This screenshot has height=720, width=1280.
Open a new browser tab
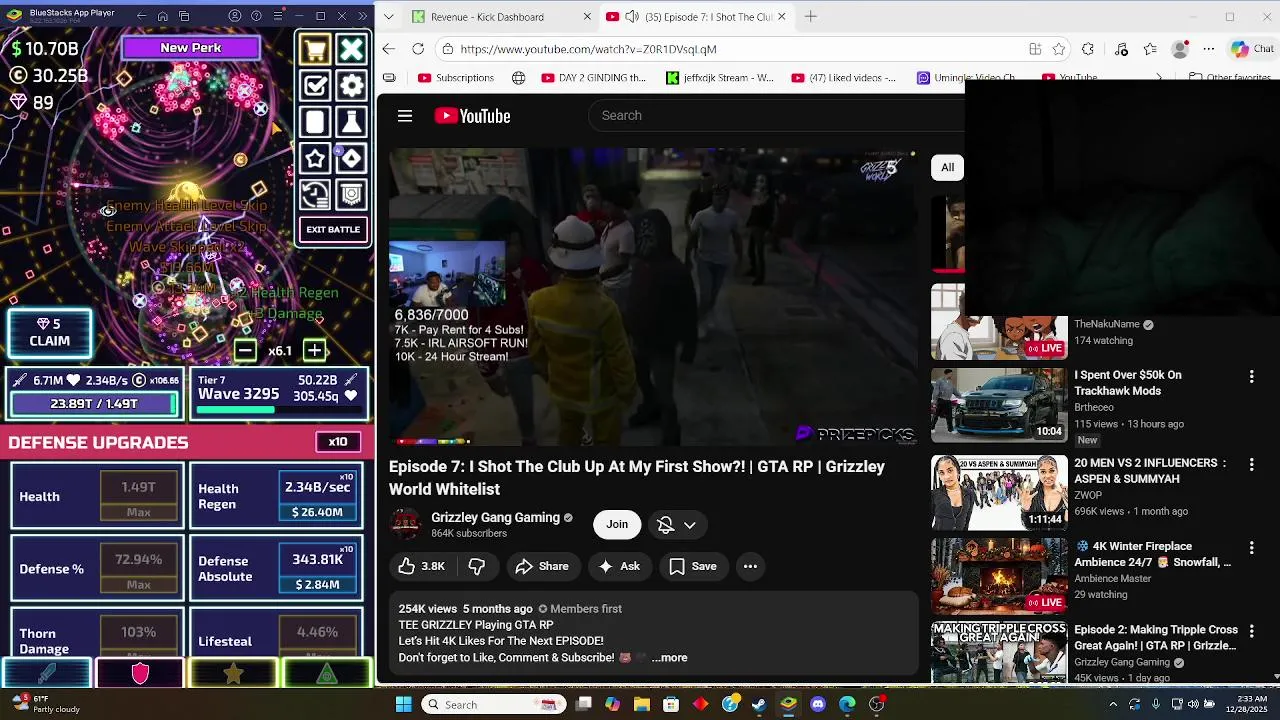click(x=811, y=17)
